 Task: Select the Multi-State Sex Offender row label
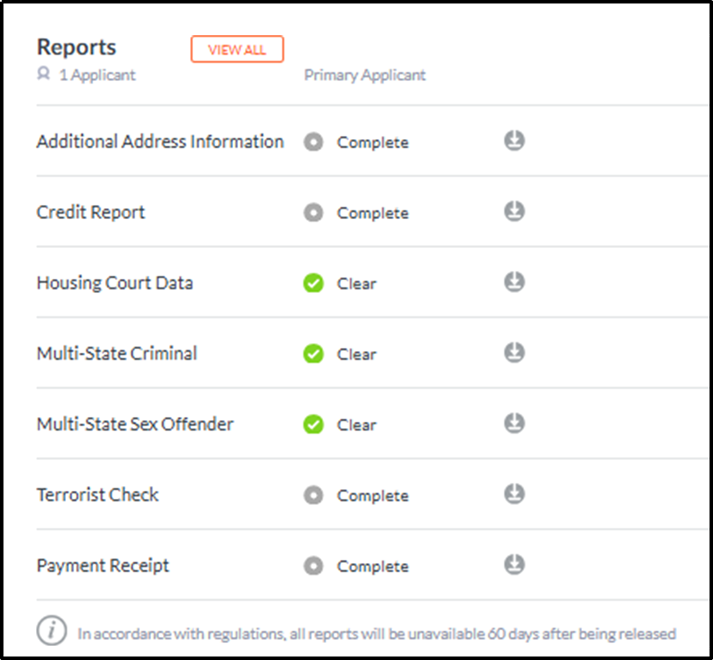(135, 424)
